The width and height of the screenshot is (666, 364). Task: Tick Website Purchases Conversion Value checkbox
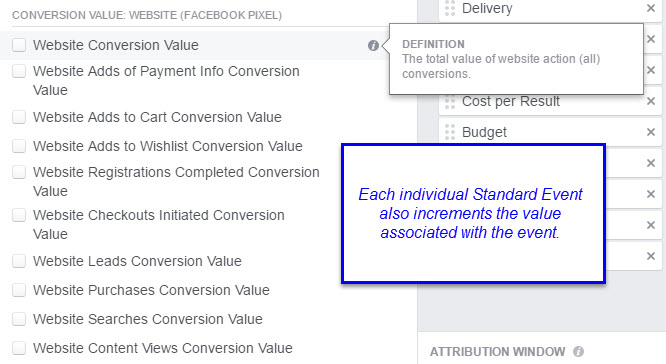pyautogui.click(x=19, y=290)
